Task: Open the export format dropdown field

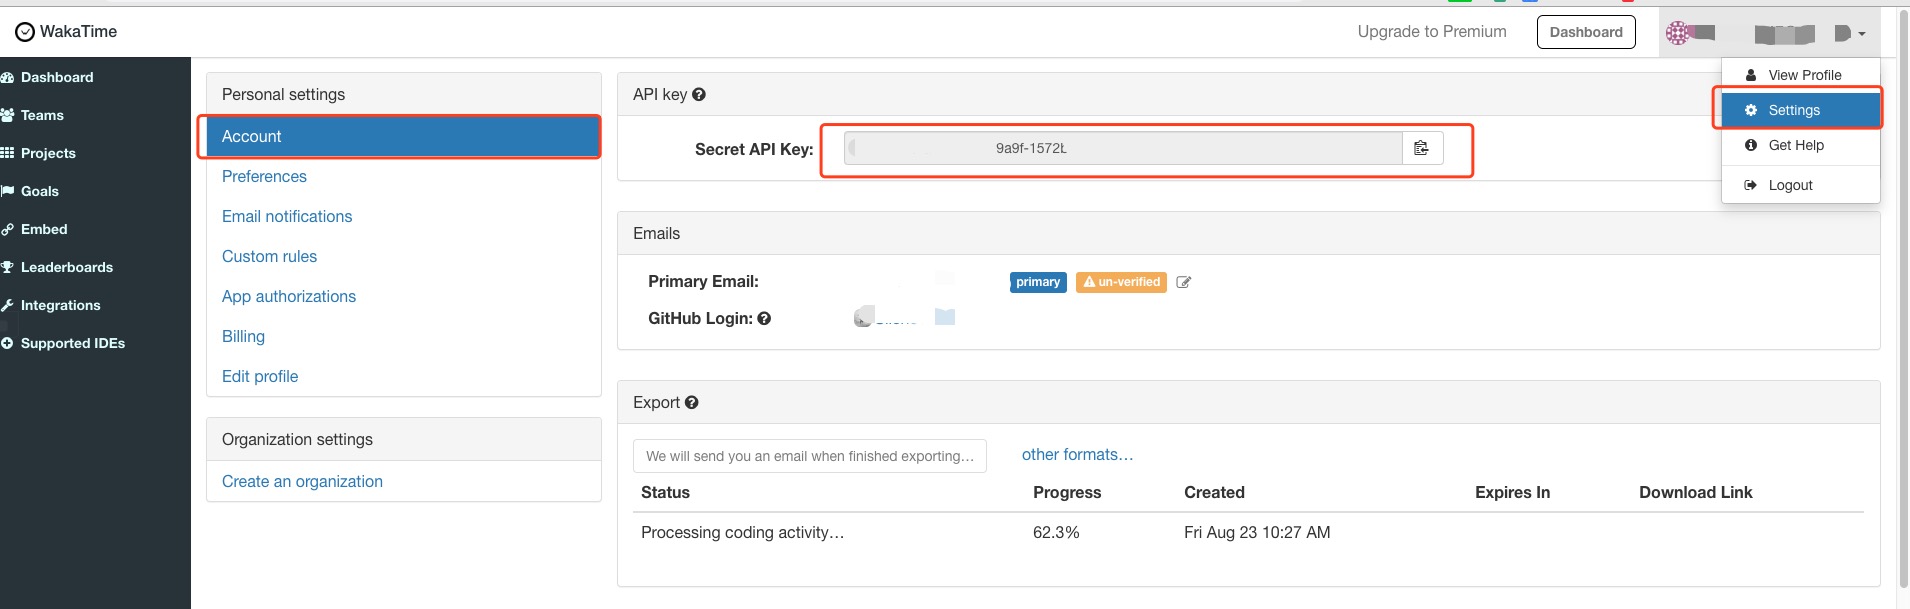Action: pyautogui.click(x=809, y=456)
